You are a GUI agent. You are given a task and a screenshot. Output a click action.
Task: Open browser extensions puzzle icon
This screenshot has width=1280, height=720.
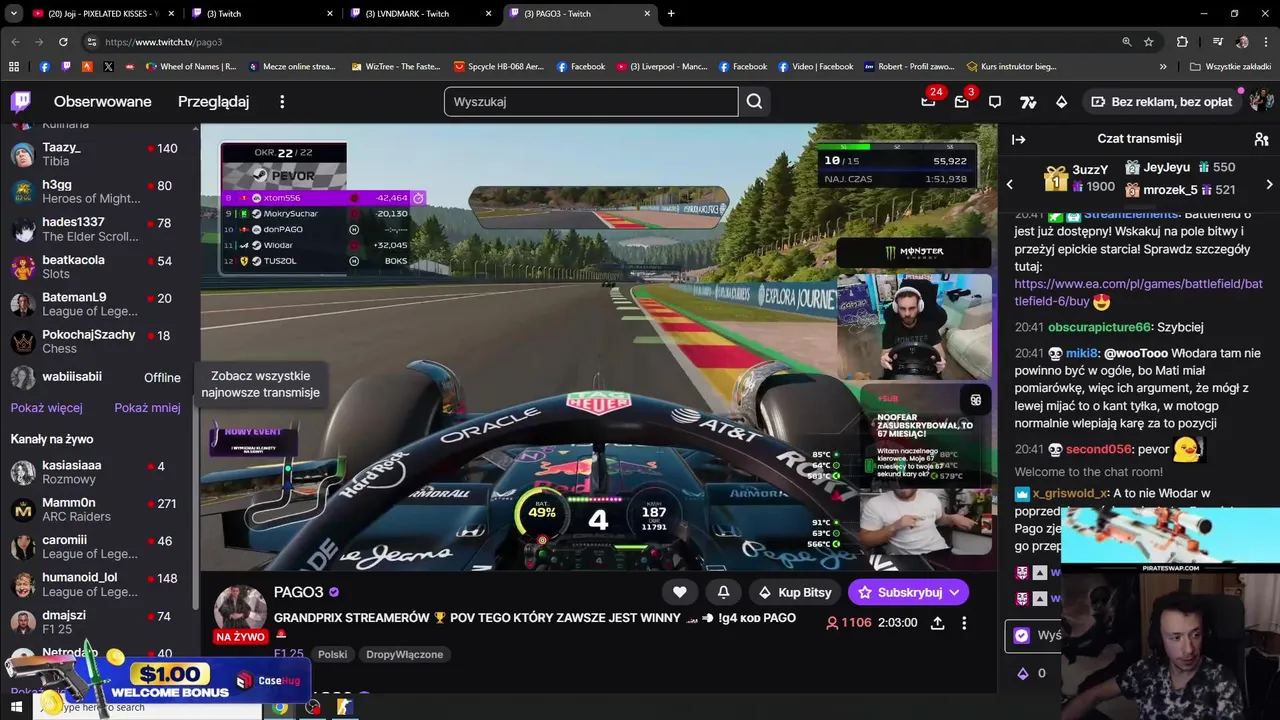1182,42
